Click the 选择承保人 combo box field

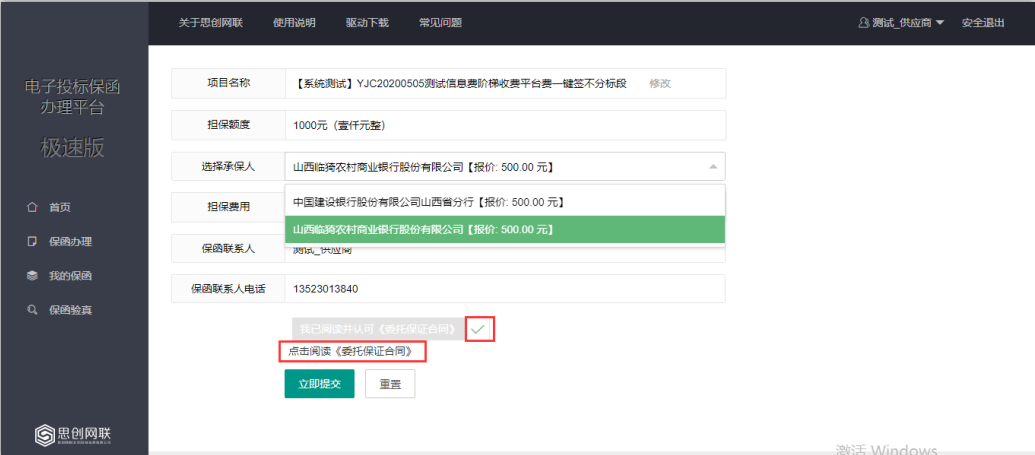point(505,167)
